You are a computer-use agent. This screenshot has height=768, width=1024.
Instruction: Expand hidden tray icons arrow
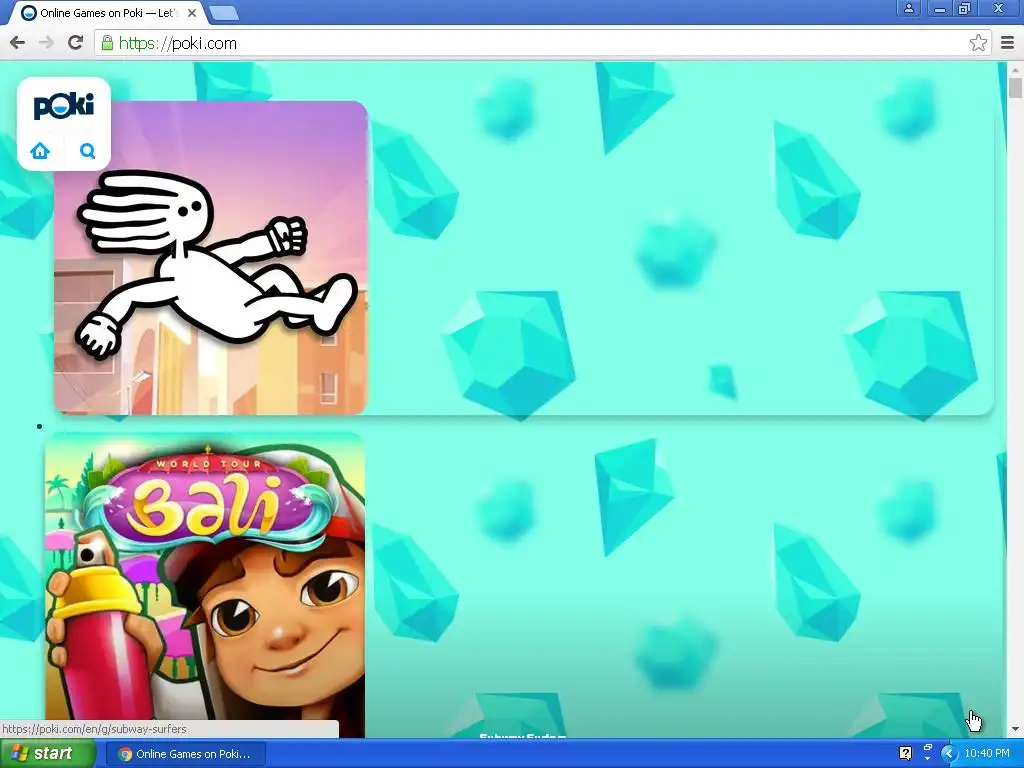click(949, 754)
